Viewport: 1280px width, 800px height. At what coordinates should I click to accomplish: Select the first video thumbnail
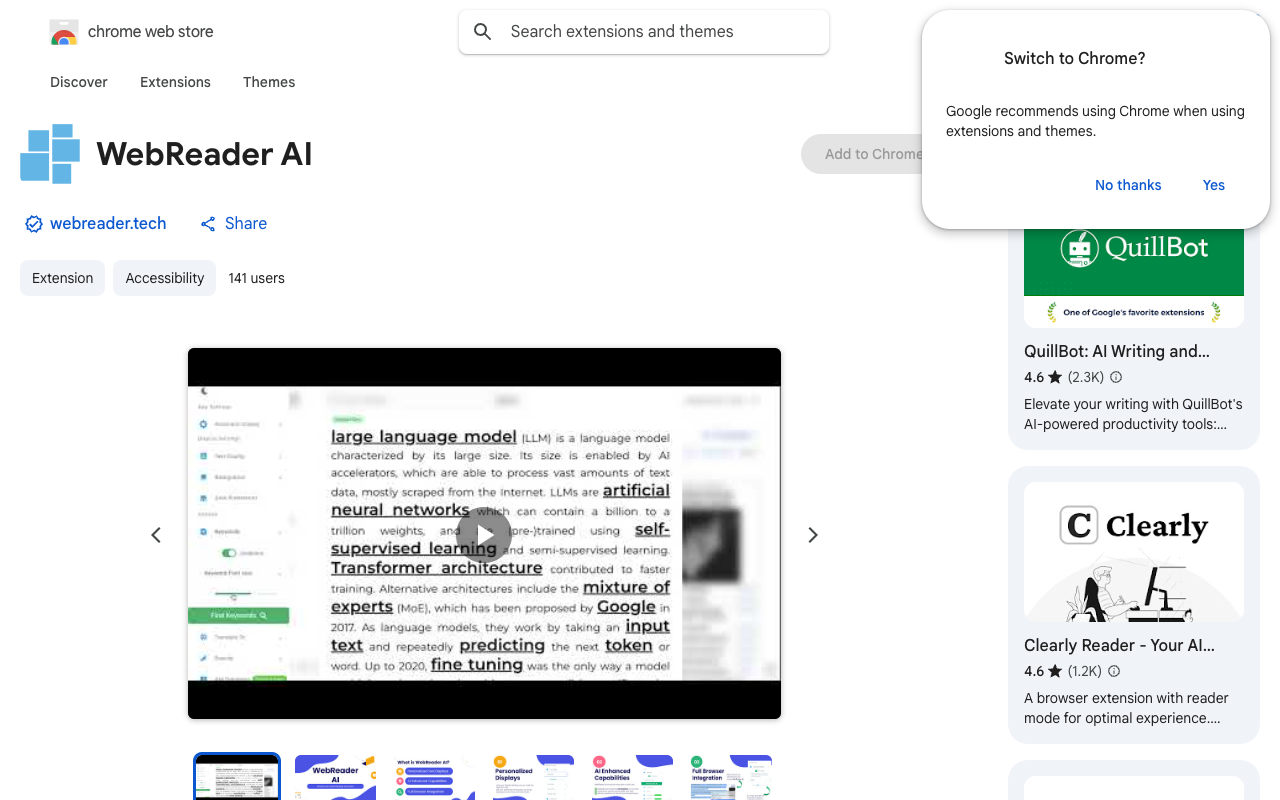pos(237,777)
